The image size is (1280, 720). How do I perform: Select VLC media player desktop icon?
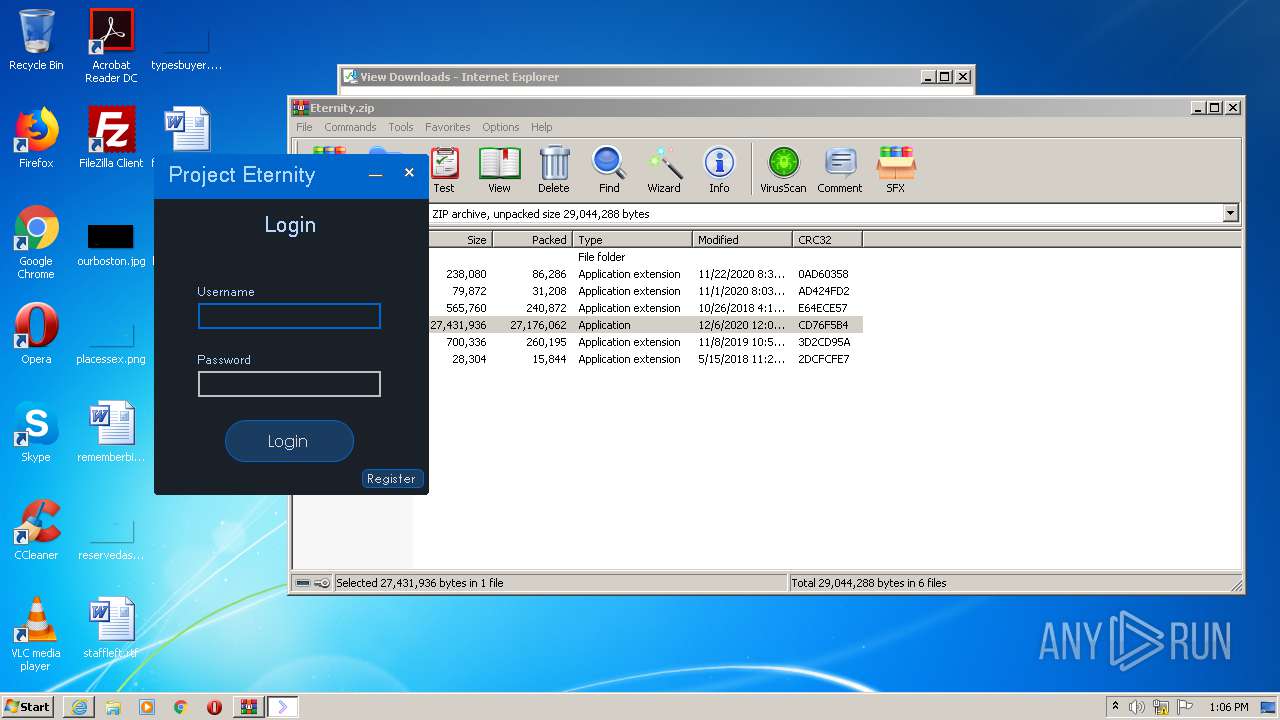click(x=36, y=635)
